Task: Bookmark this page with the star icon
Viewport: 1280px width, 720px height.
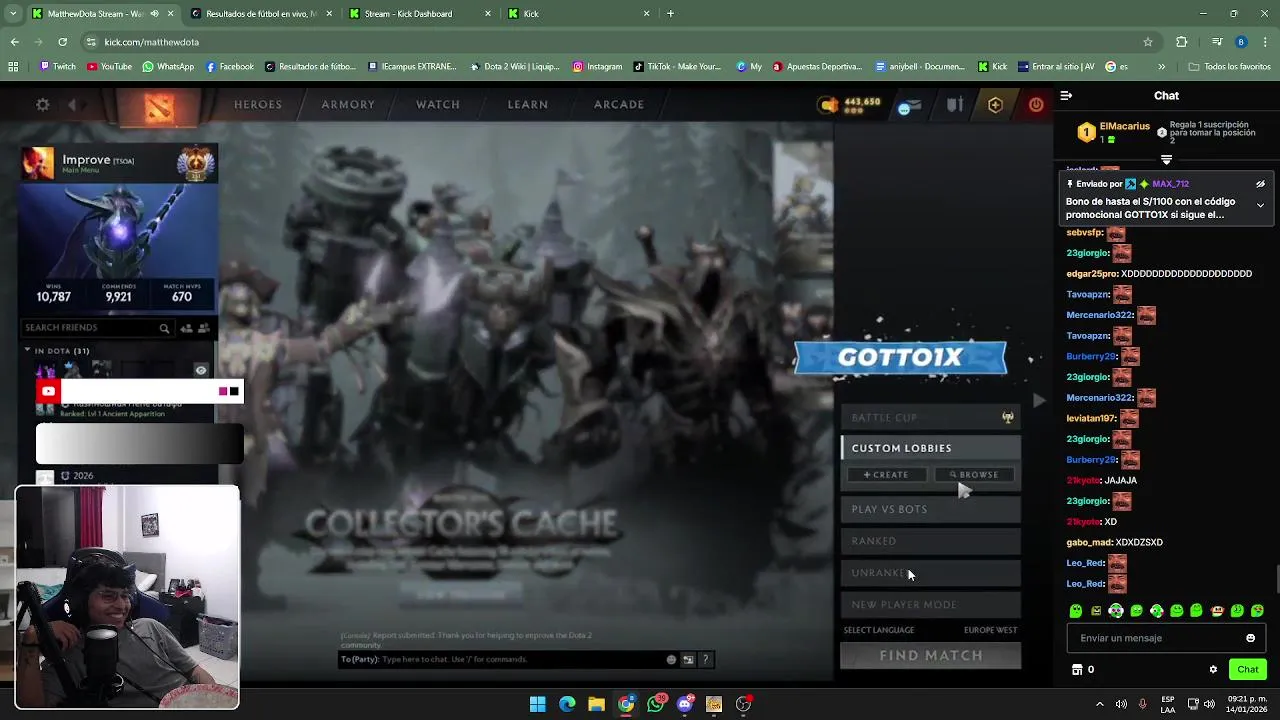Action: (x=1148, y=42)
